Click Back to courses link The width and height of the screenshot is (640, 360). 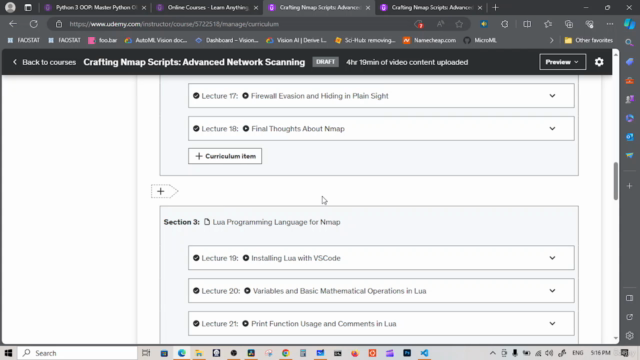coord(44,62)
